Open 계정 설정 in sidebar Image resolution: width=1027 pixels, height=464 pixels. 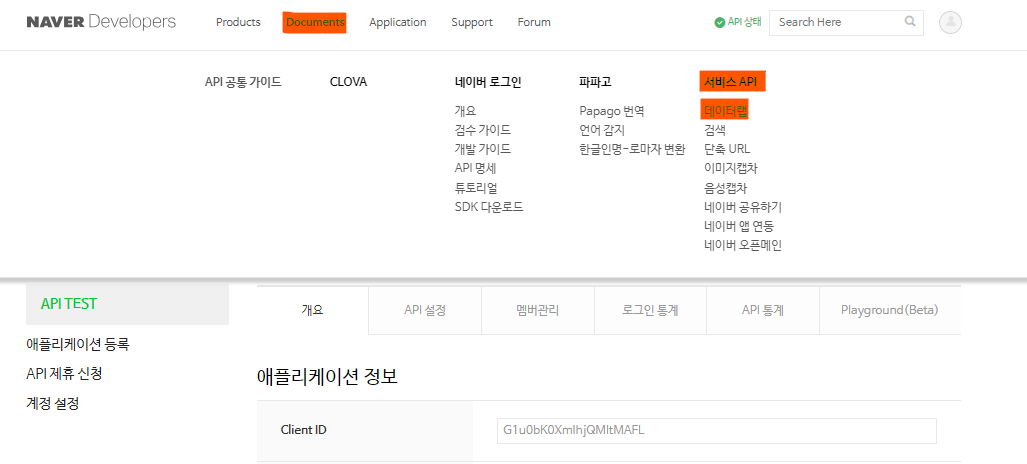click(52, 403)
